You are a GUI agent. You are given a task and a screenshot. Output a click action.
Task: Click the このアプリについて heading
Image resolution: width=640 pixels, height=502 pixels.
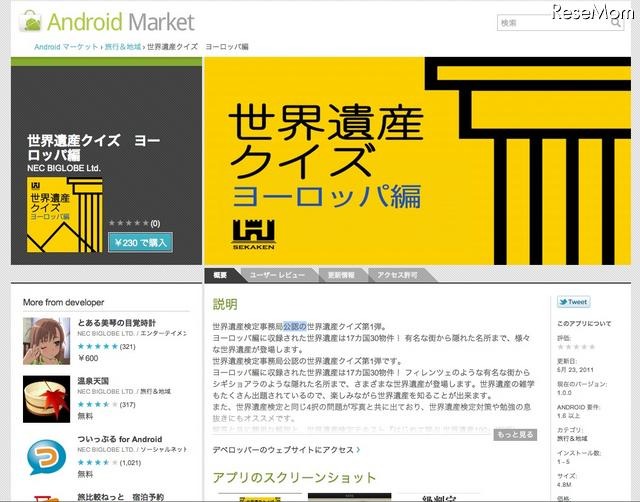point(584,323)
